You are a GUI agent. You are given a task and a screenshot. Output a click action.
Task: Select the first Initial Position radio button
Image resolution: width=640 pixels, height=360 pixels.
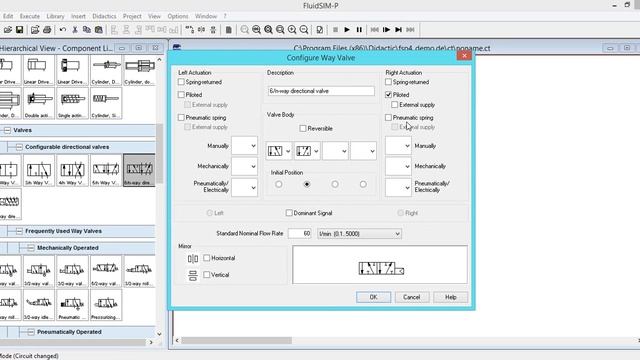(279, 184)
